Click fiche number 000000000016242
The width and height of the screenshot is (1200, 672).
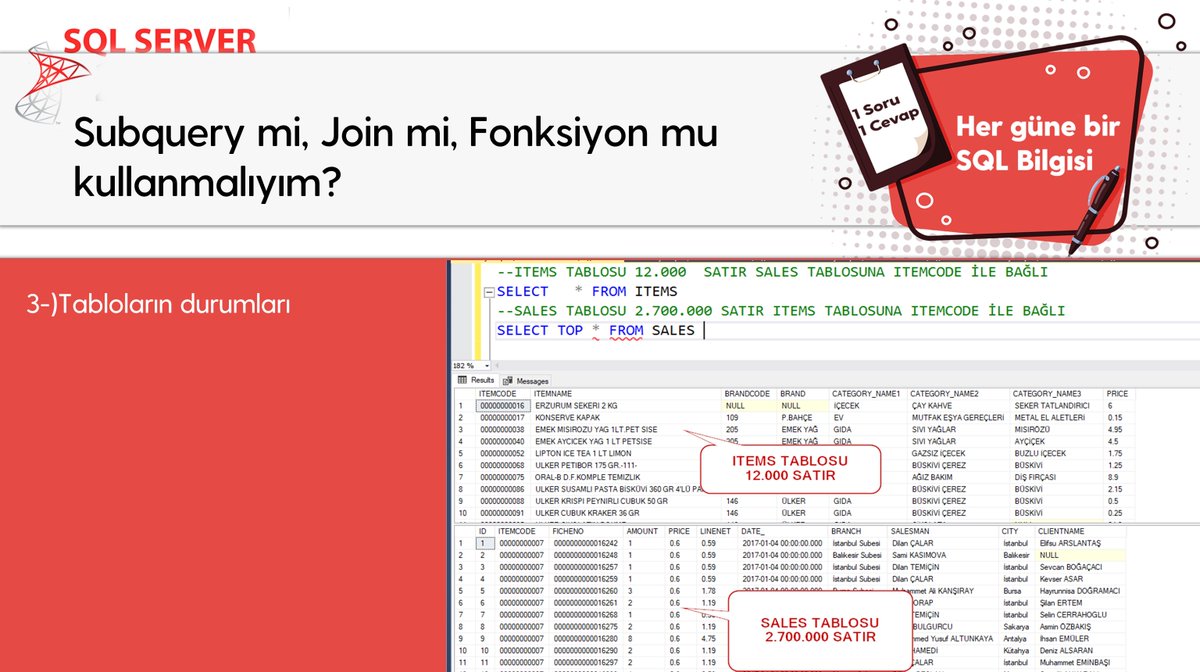click(x=586, y=543)
